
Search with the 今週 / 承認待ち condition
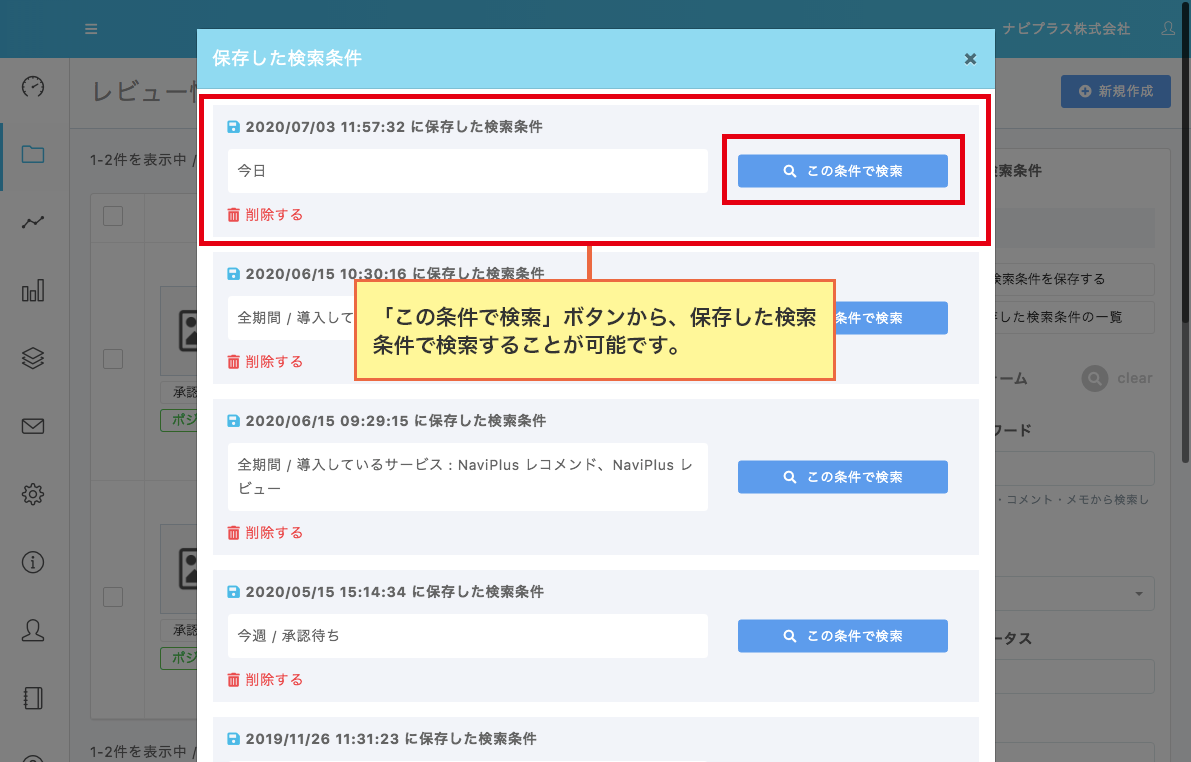pyautogui.click(x=842, y=636)
